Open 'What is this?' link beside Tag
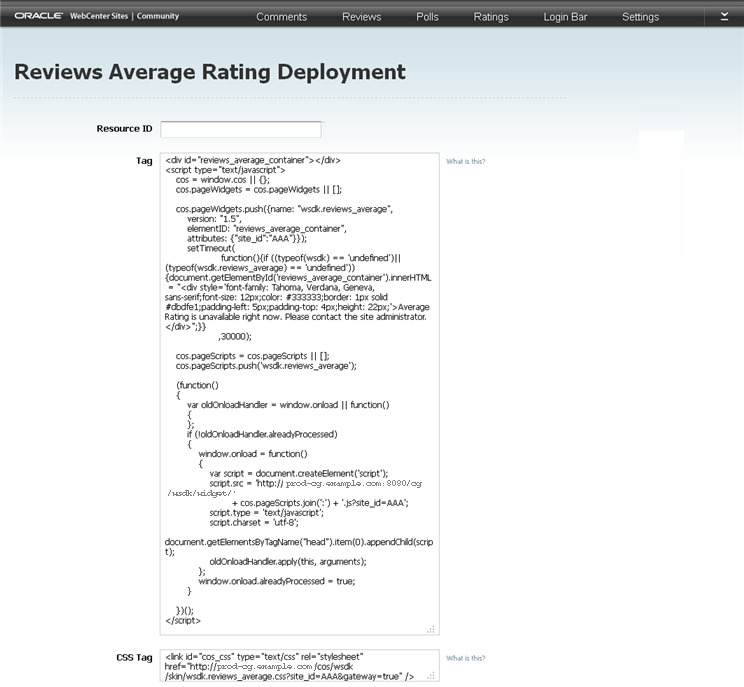The height and width of the screenshot is (687, 744). (x=465, y=161)
